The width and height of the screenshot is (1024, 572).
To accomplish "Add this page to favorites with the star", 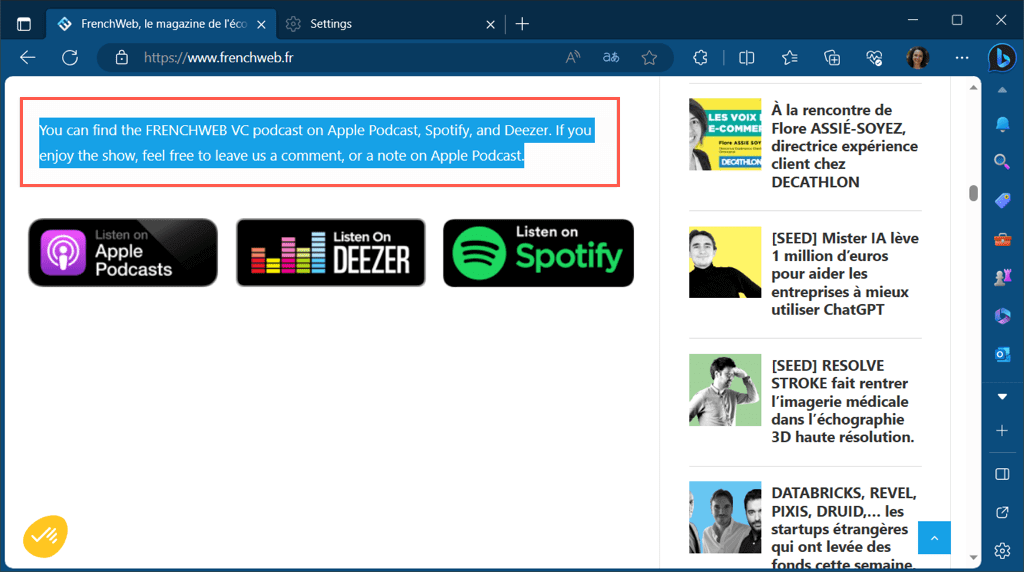I will click(649, 58).
